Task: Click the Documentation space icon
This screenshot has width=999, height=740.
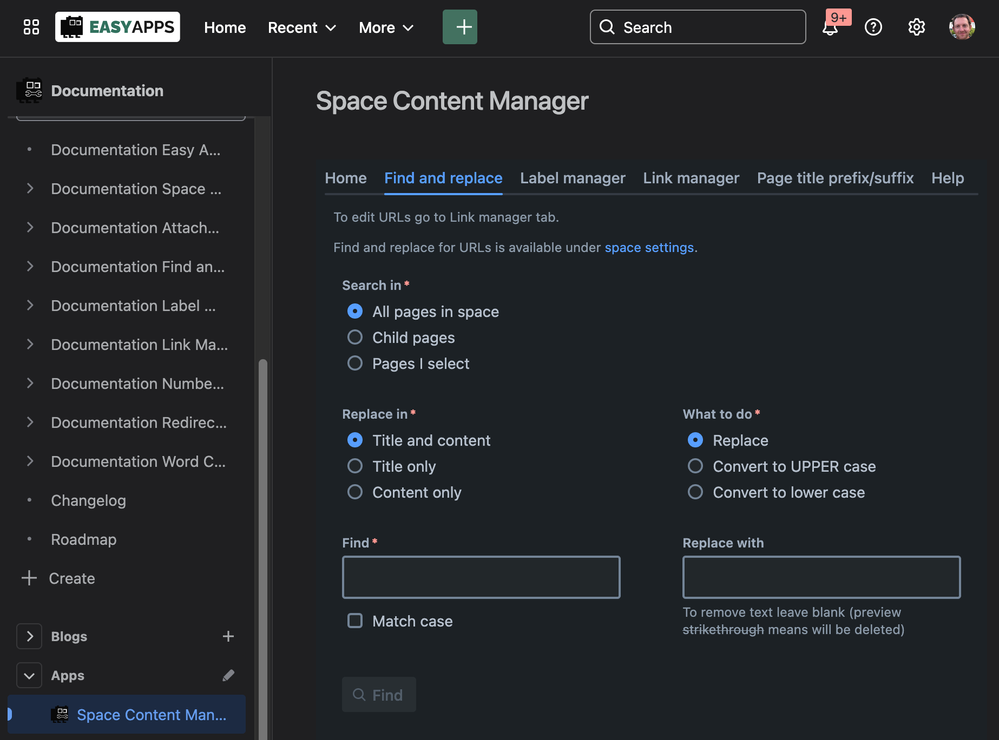Action: (29, 91)
